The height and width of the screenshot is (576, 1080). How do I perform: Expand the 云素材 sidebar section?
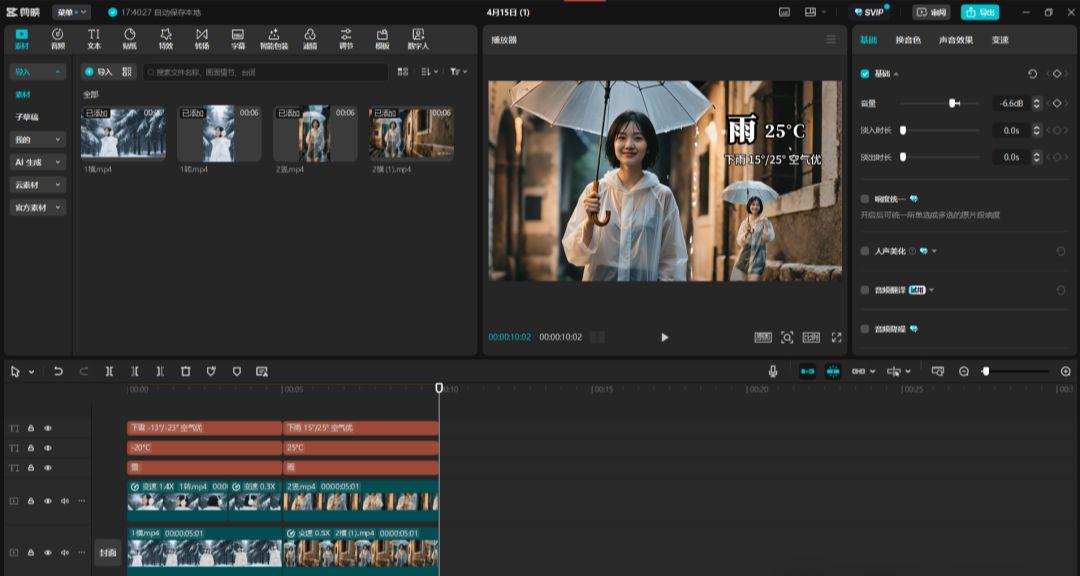[38, 185]
